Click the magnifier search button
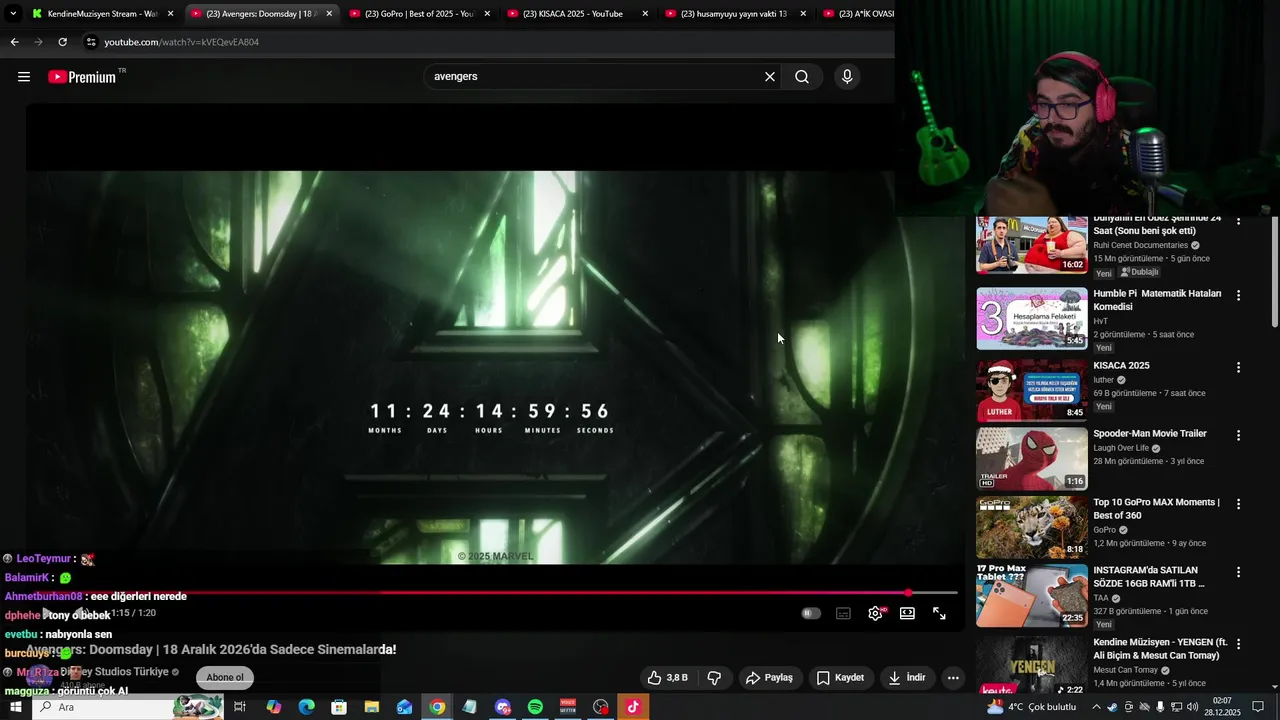The image size is (1280, 720). coord(802,77)
